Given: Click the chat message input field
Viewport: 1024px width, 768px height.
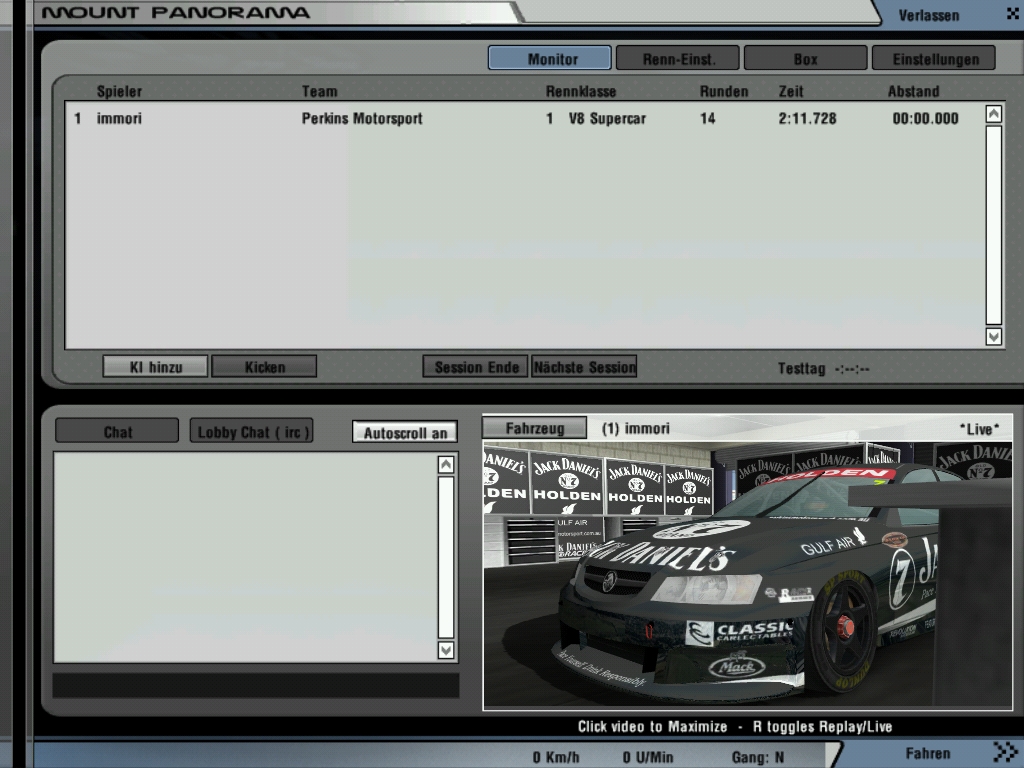Looking at the screenshot, I should pos(256,685).
